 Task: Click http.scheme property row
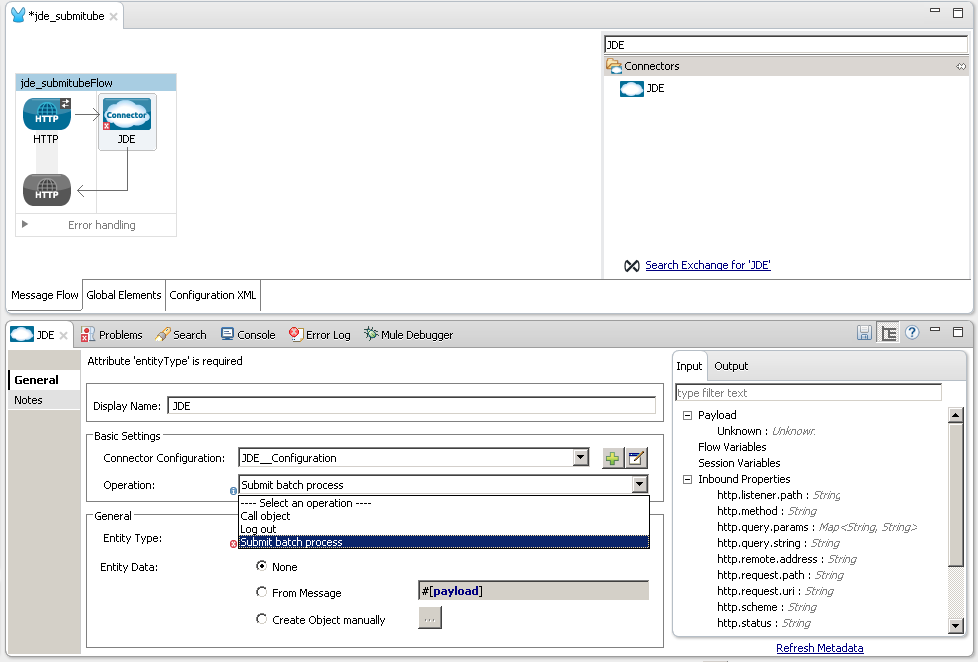tap(767, 608)
